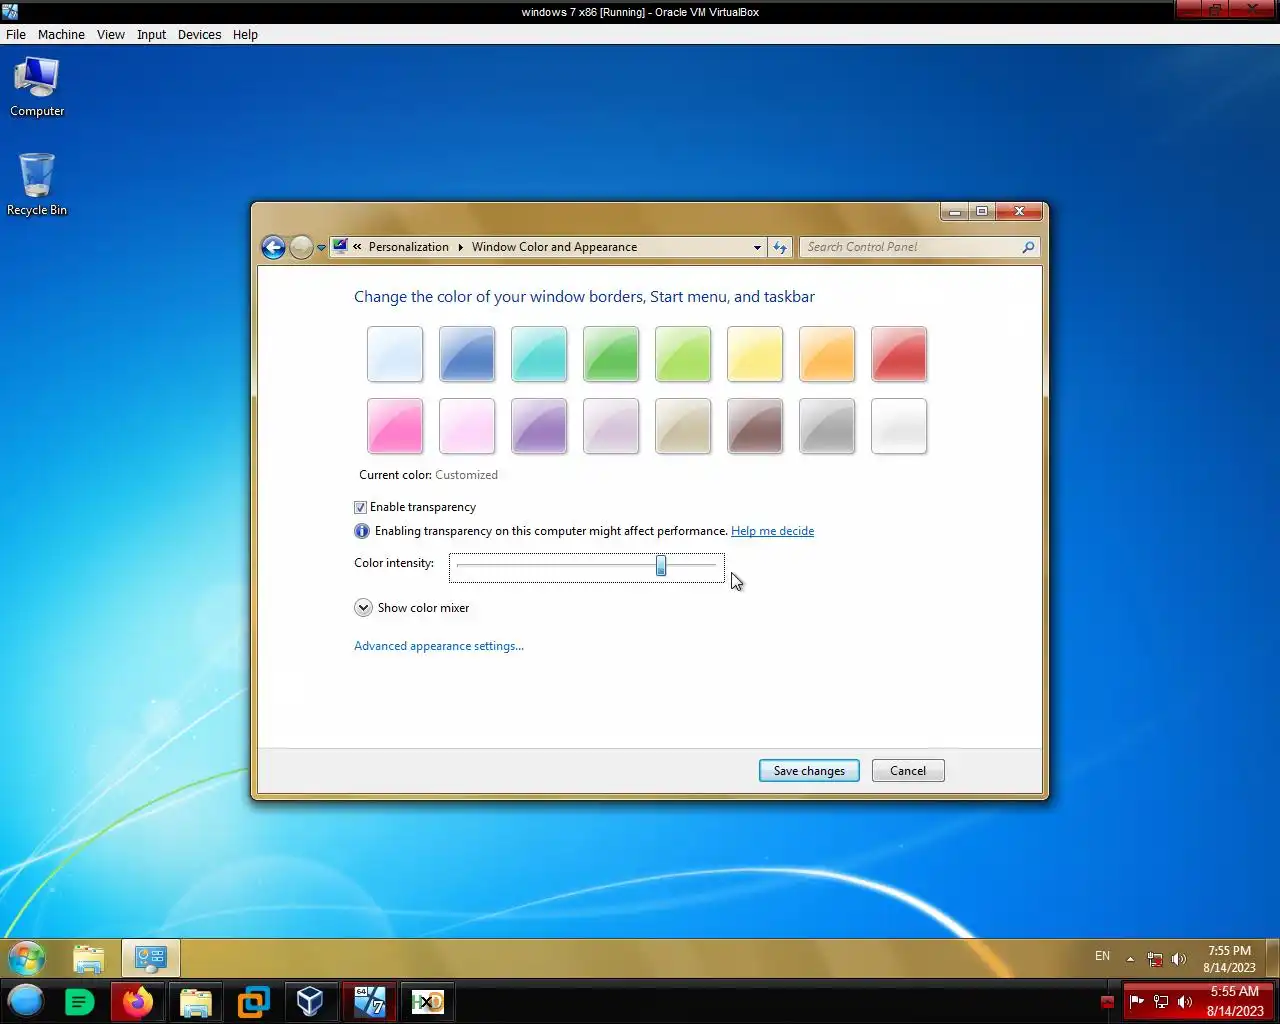
Task: Select the hot pink Fuchsia color swatch
Action: click(395, 426)
